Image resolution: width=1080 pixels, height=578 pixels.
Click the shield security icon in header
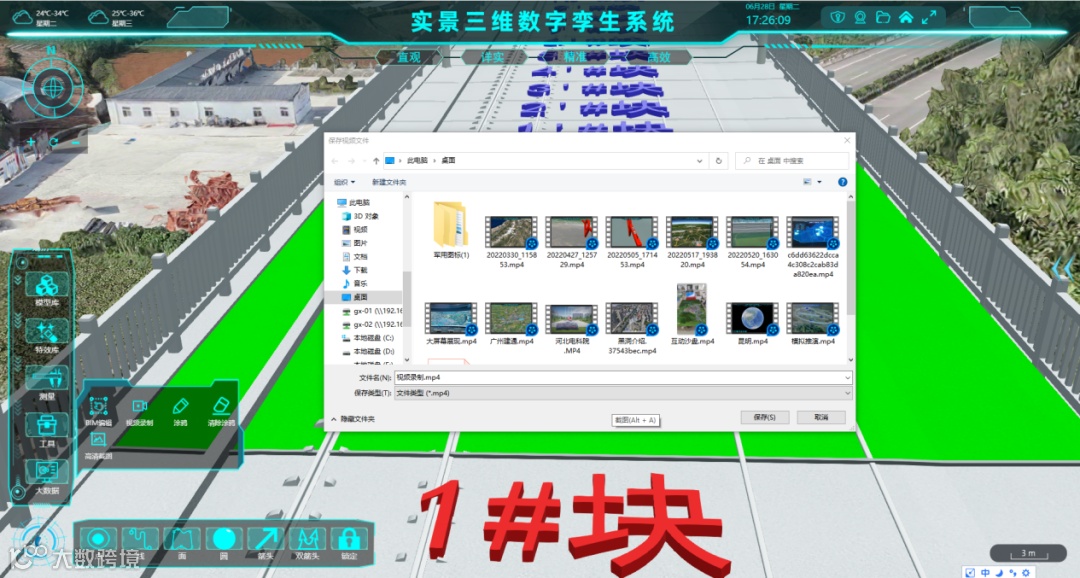837,17
